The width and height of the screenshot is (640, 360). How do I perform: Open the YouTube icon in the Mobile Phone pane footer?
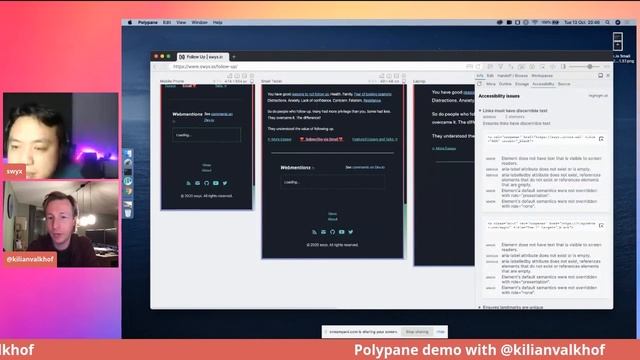pyautogui.click(x=216, y=183)
